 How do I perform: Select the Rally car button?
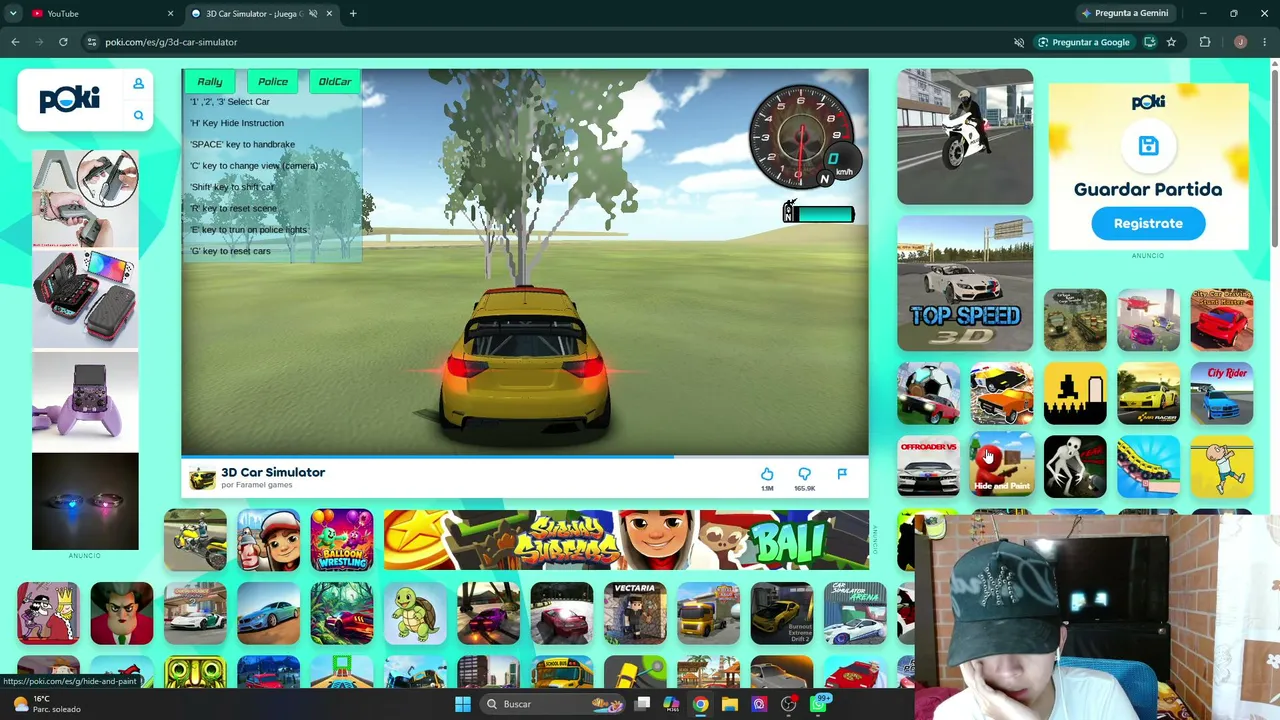210,81
